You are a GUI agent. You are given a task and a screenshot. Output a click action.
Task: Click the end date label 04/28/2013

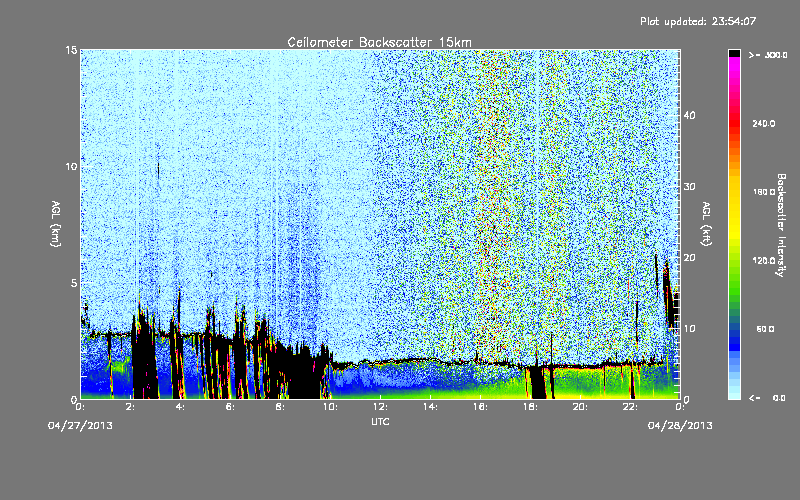[x=680, y=426]
